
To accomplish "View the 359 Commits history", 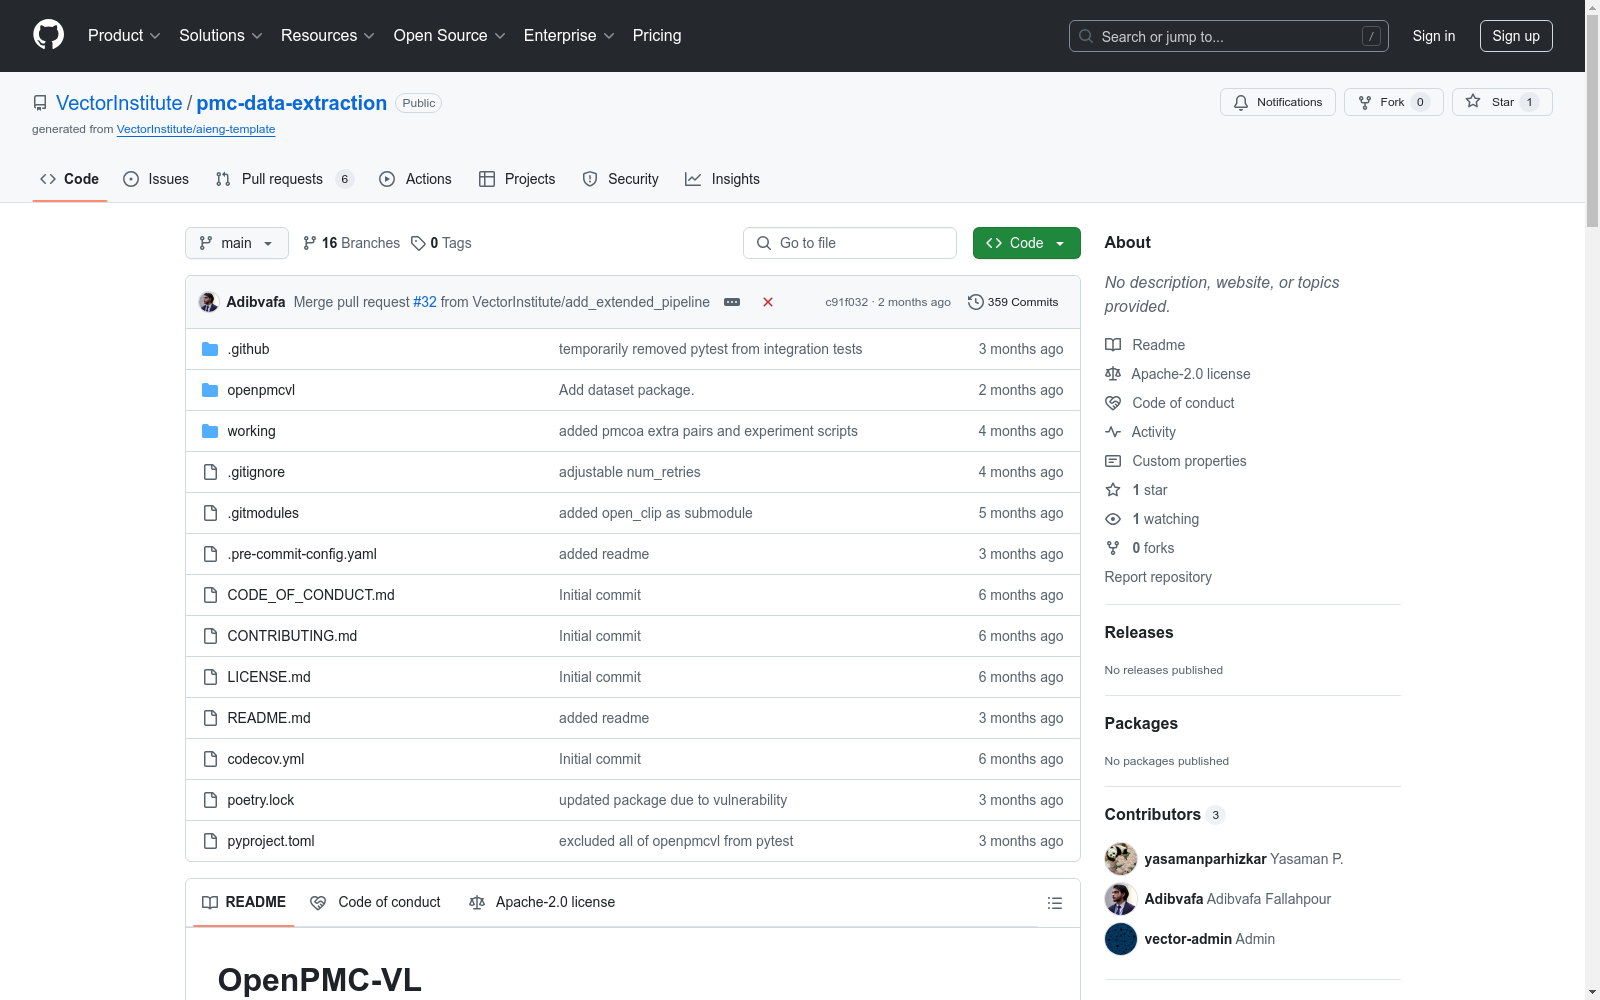I will pos(1013,302).
